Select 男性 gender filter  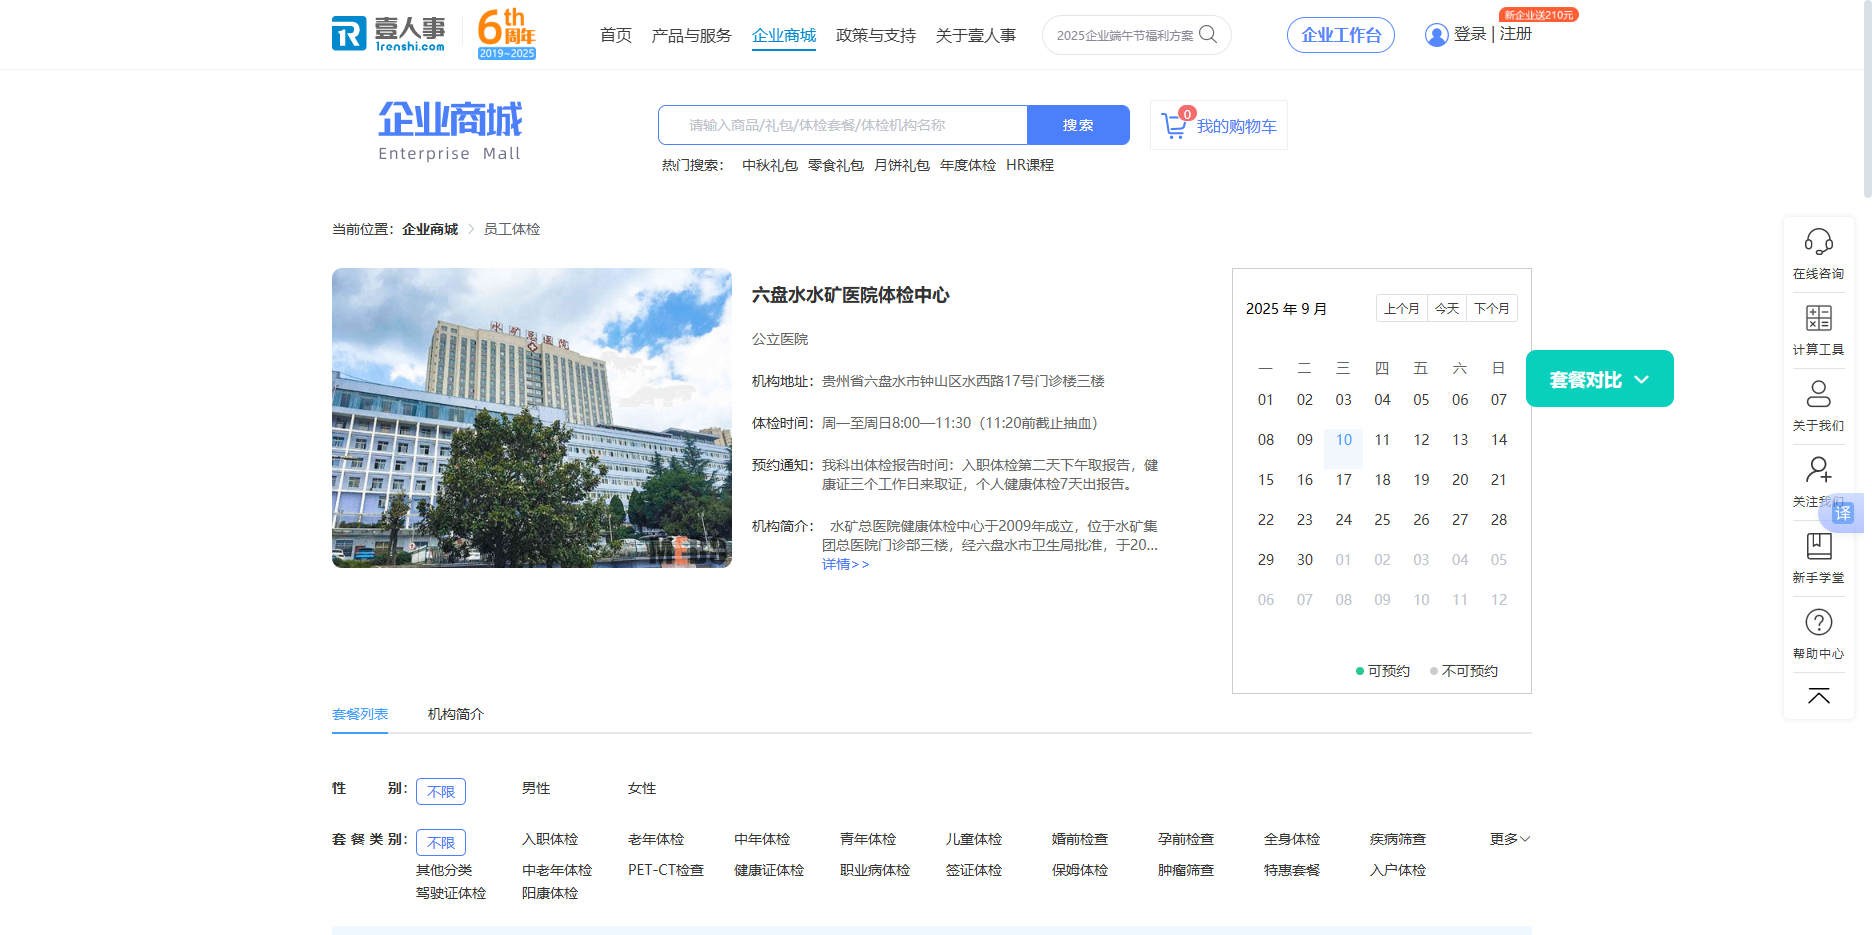point(536,789)
